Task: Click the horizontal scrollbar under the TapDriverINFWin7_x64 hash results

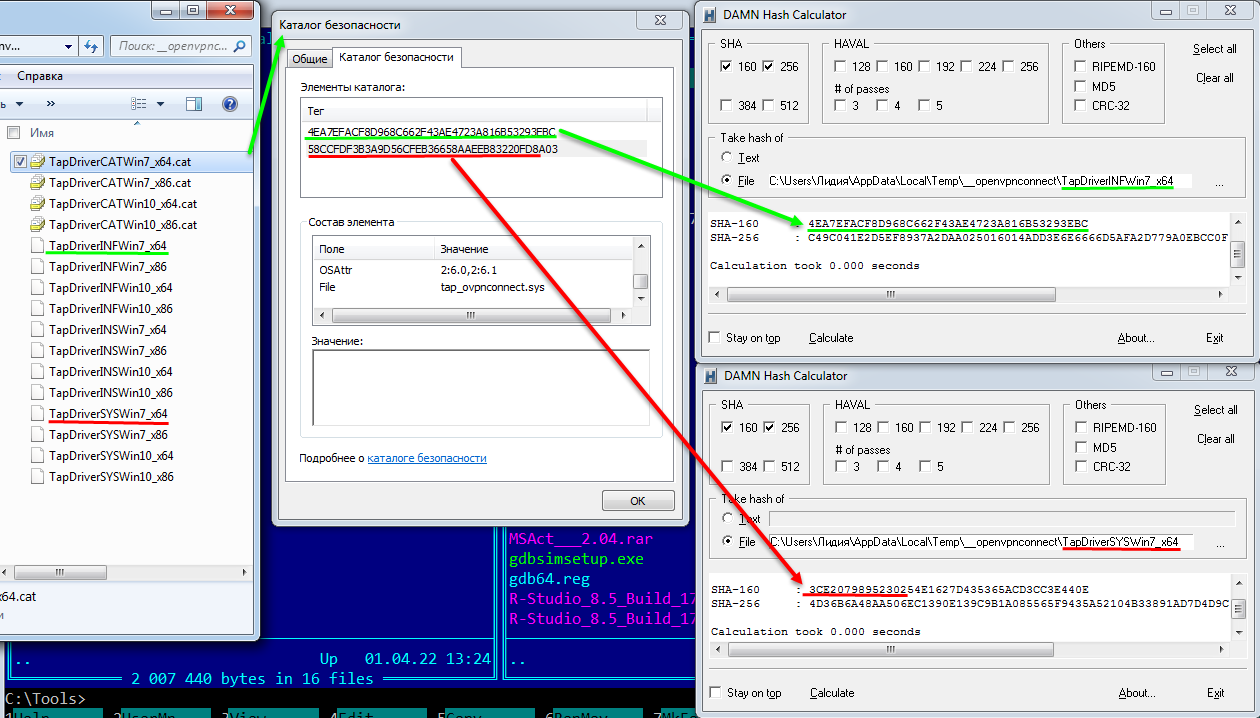Action: coord(968,295)
